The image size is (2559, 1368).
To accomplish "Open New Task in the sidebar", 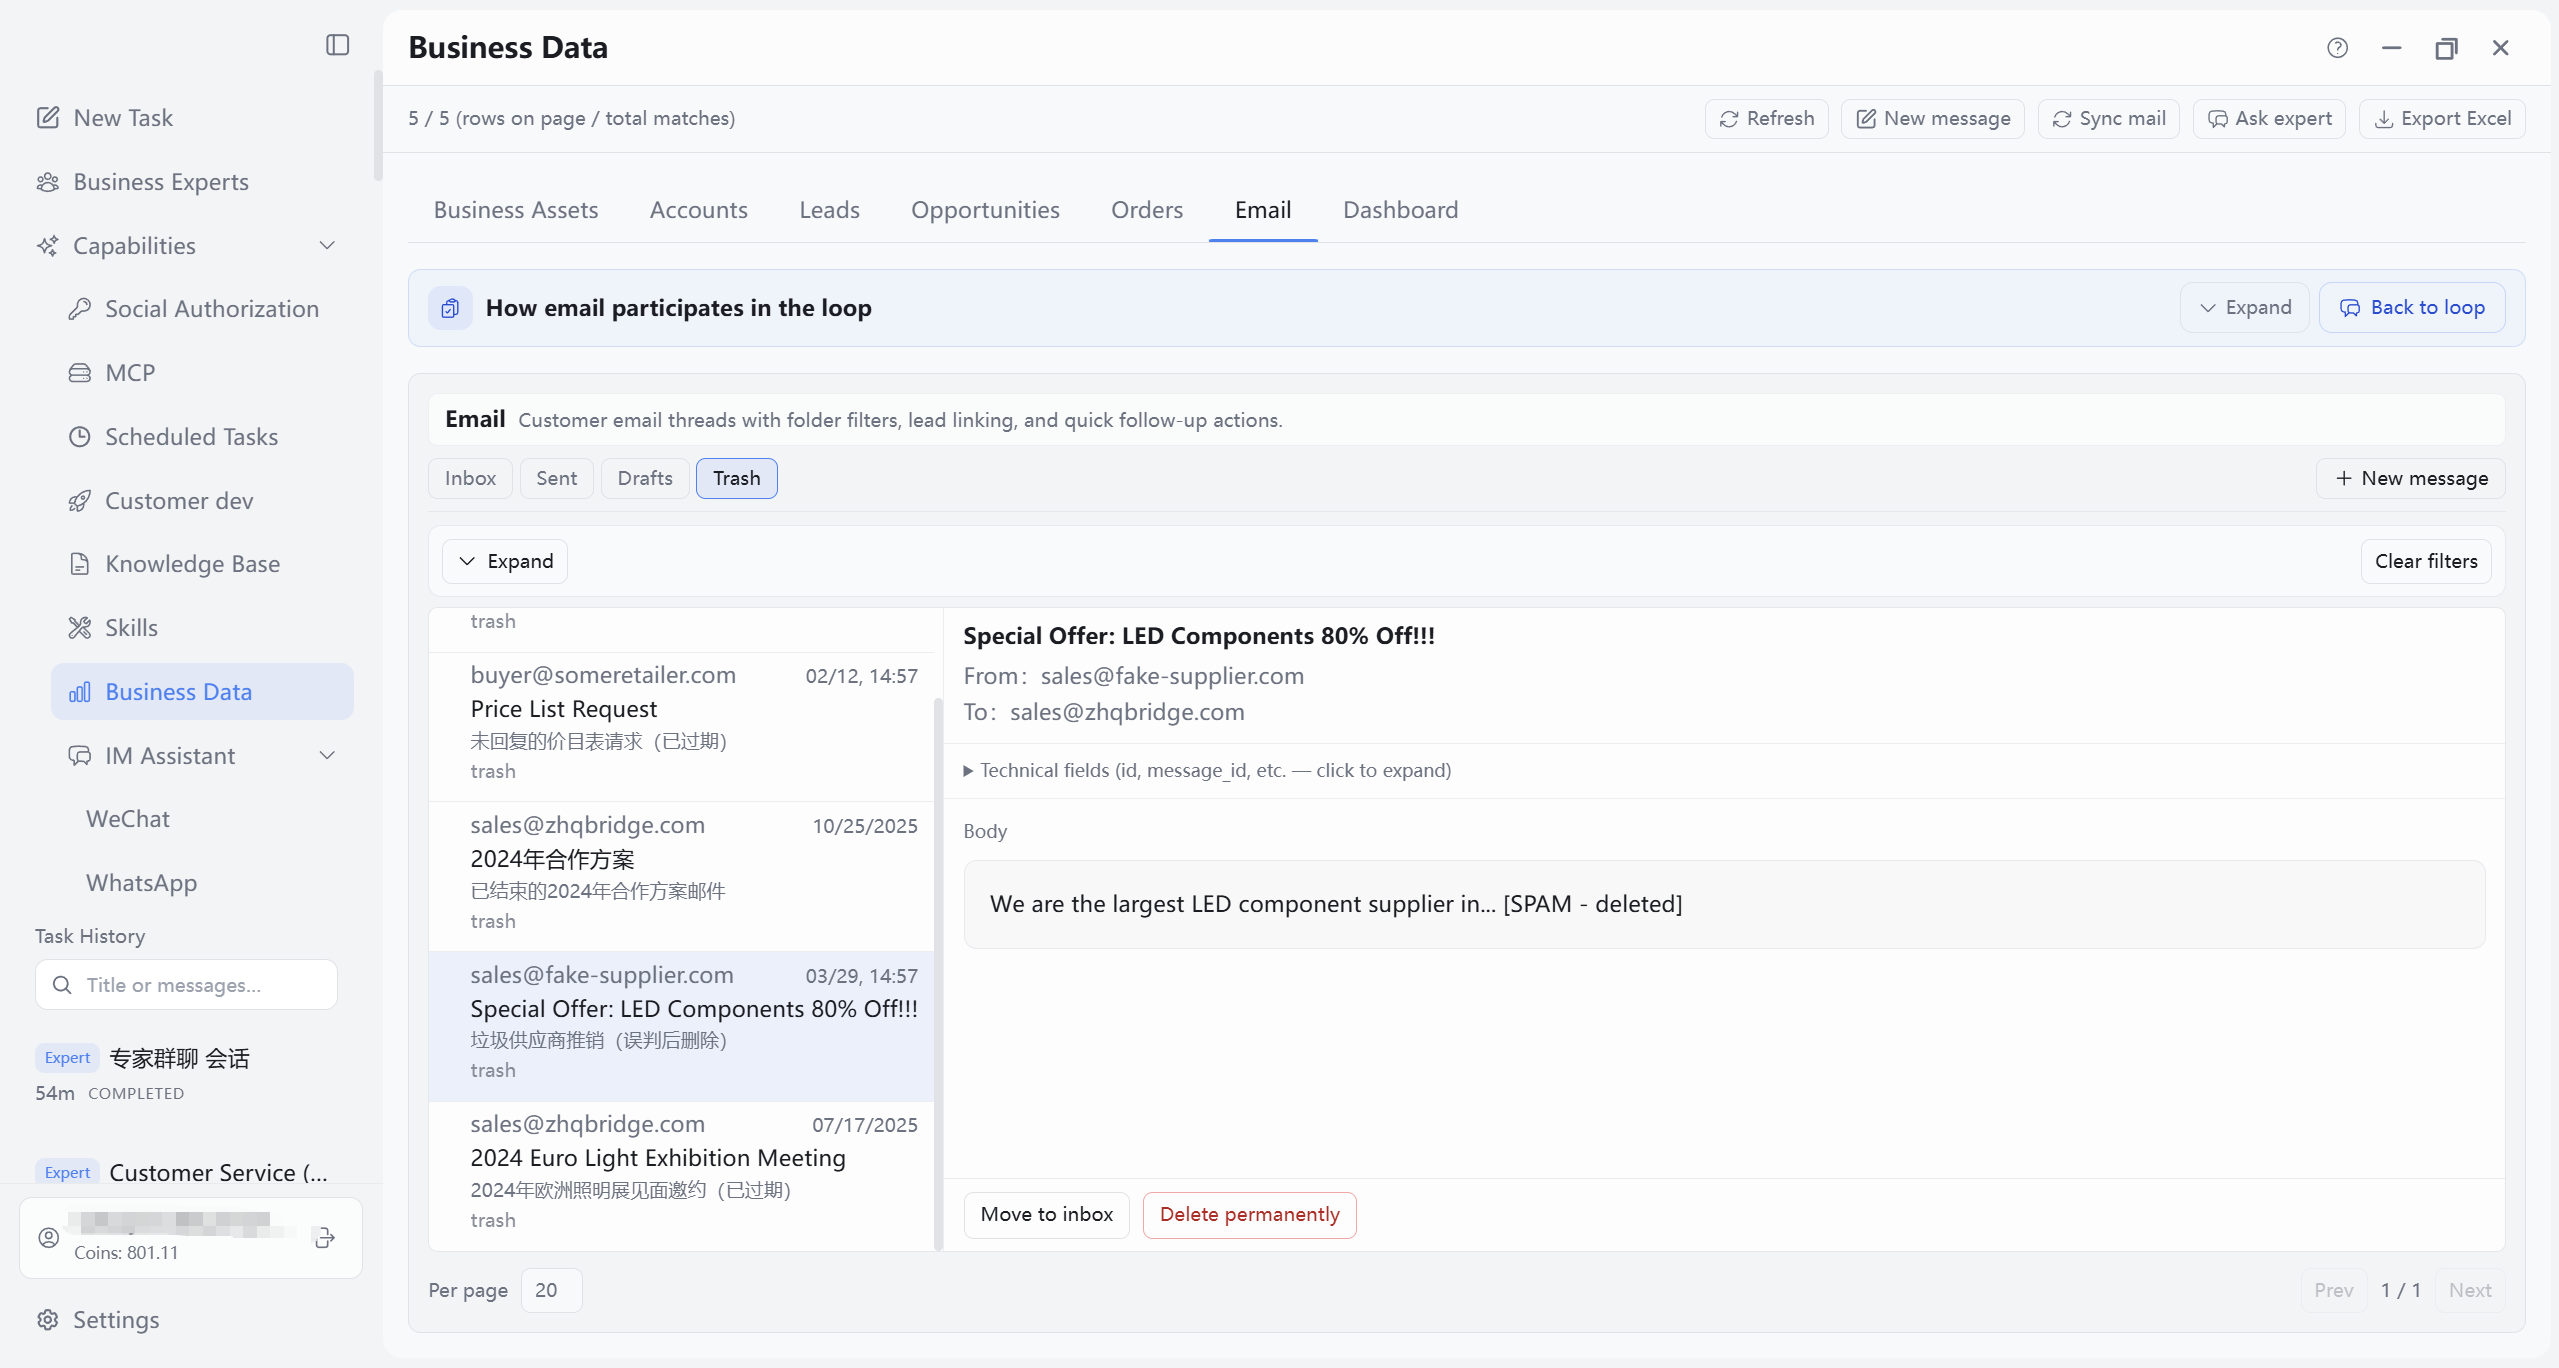I will pos(104,118).
